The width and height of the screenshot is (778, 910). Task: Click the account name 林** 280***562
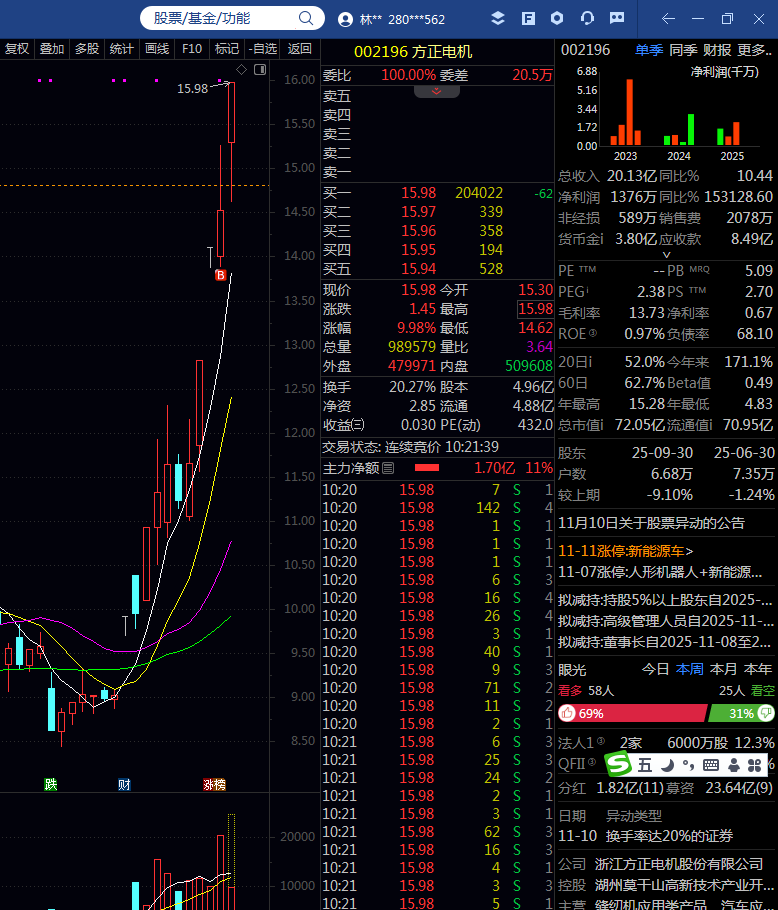402,19
